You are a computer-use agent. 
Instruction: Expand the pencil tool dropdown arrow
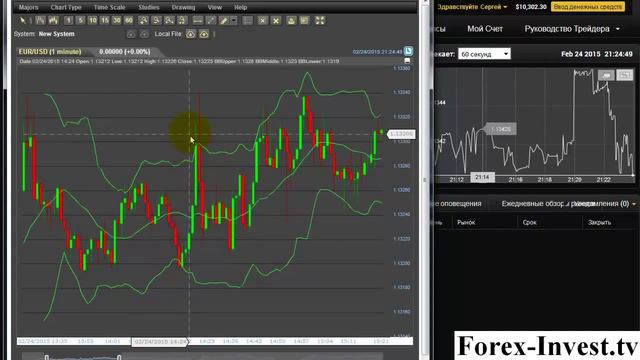pyautogui.click(x=233, y=20)
